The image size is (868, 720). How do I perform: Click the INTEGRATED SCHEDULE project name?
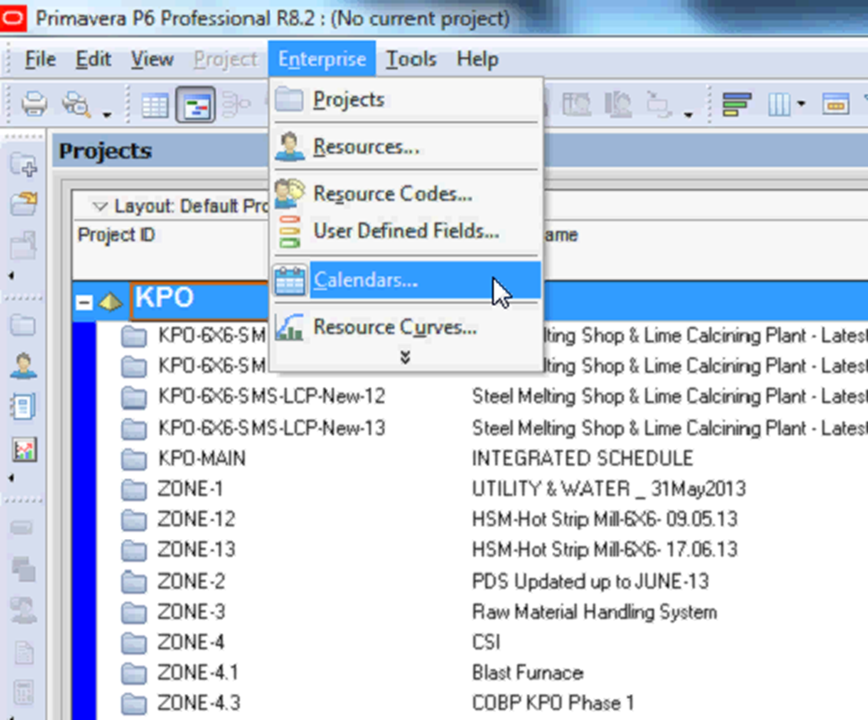tap(582, 458)
